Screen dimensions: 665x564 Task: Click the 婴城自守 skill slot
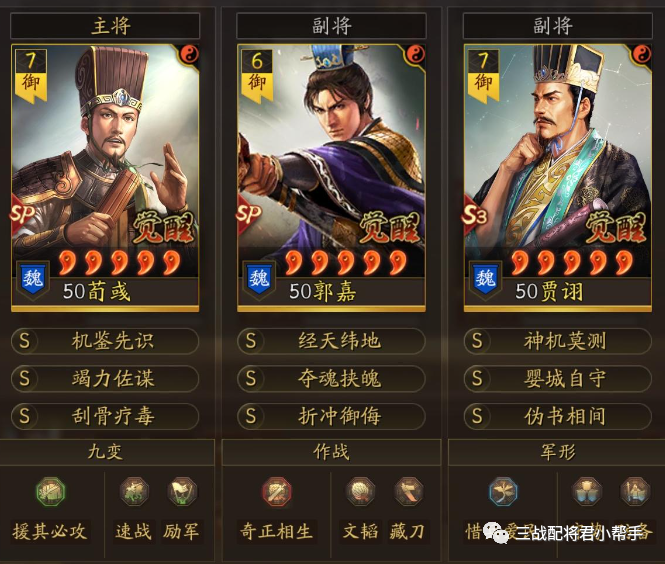557,378
